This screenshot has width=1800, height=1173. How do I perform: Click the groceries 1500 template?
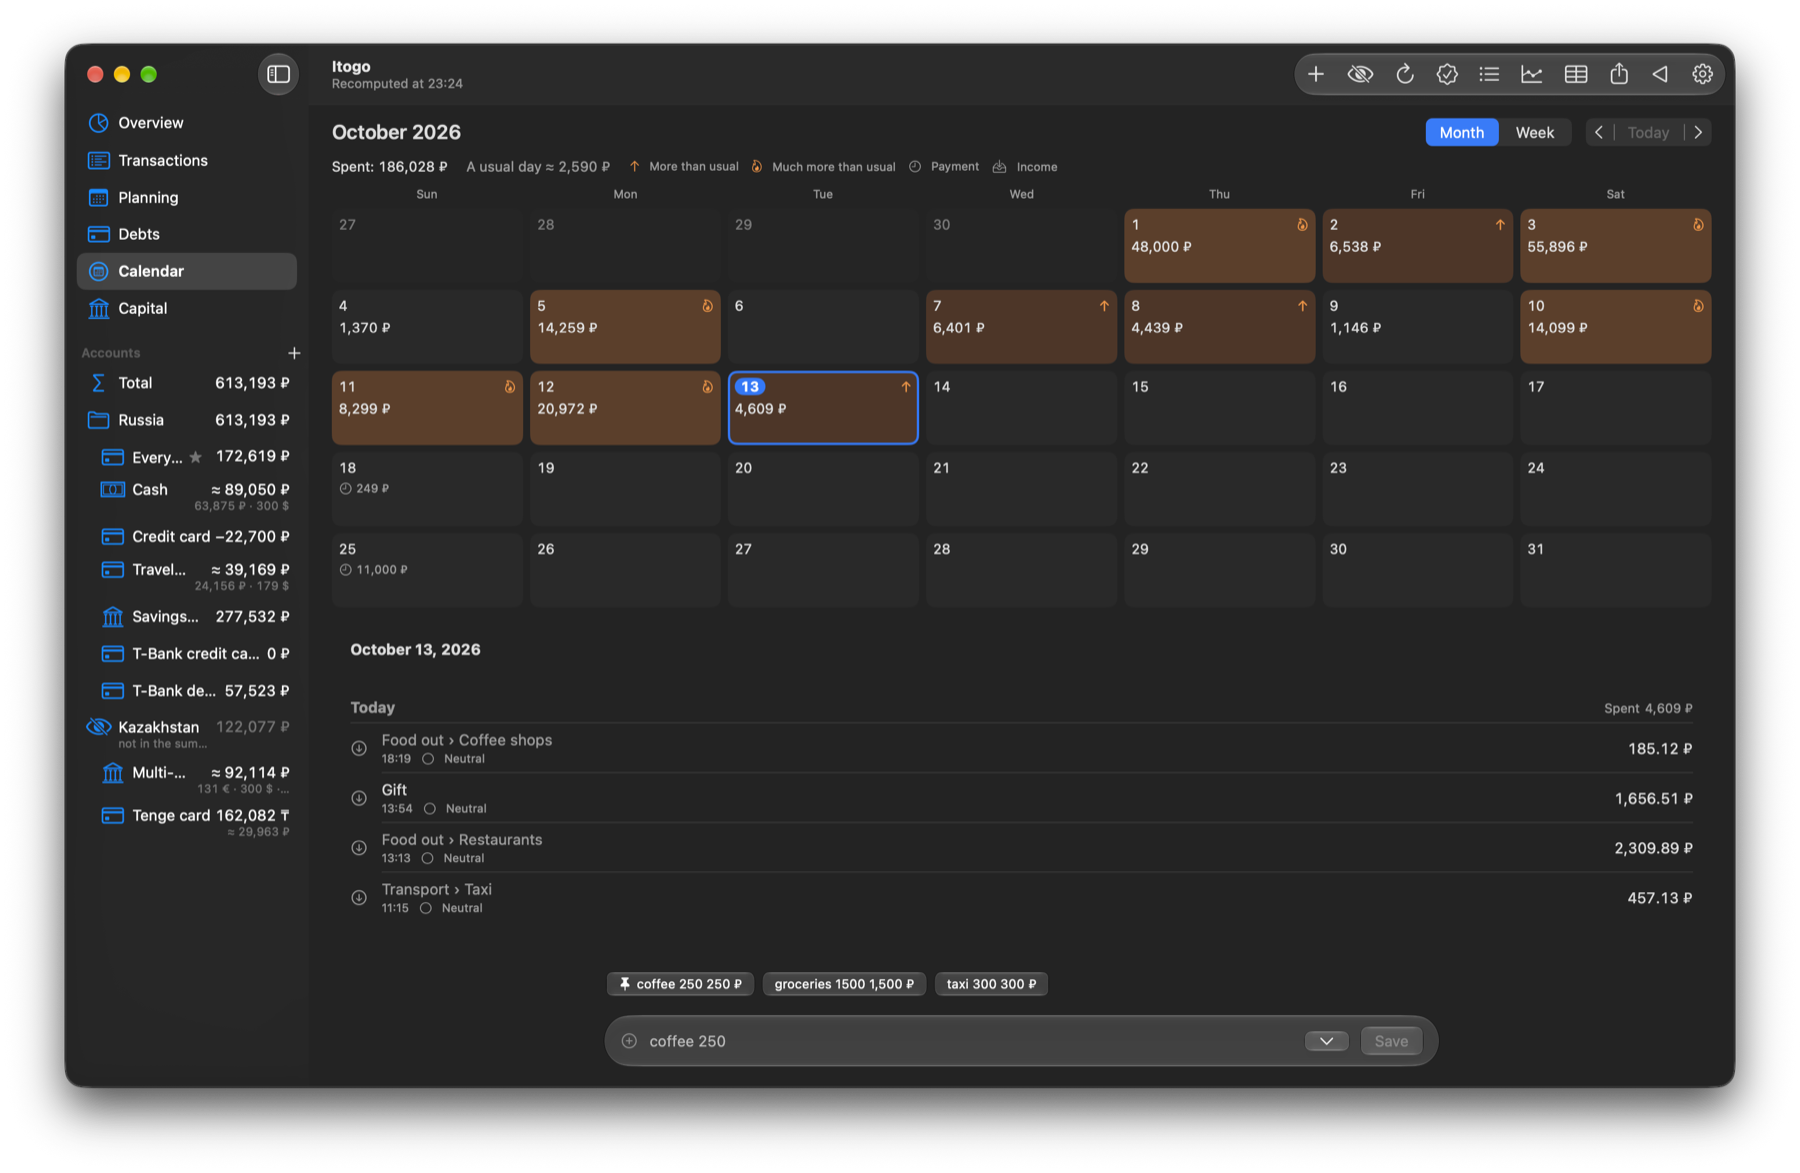click(844, 984)
